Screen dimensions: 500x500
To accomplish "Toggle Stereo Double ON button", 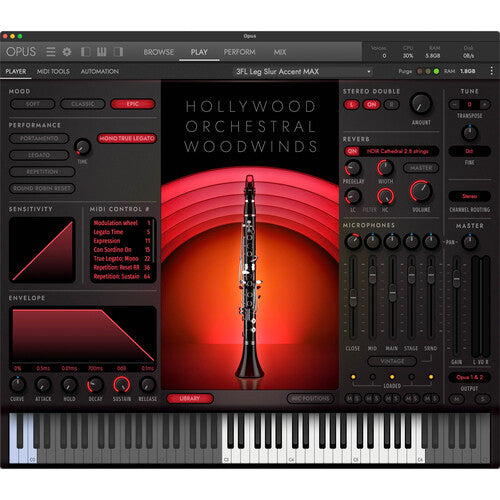I will (x=371, y=105).
